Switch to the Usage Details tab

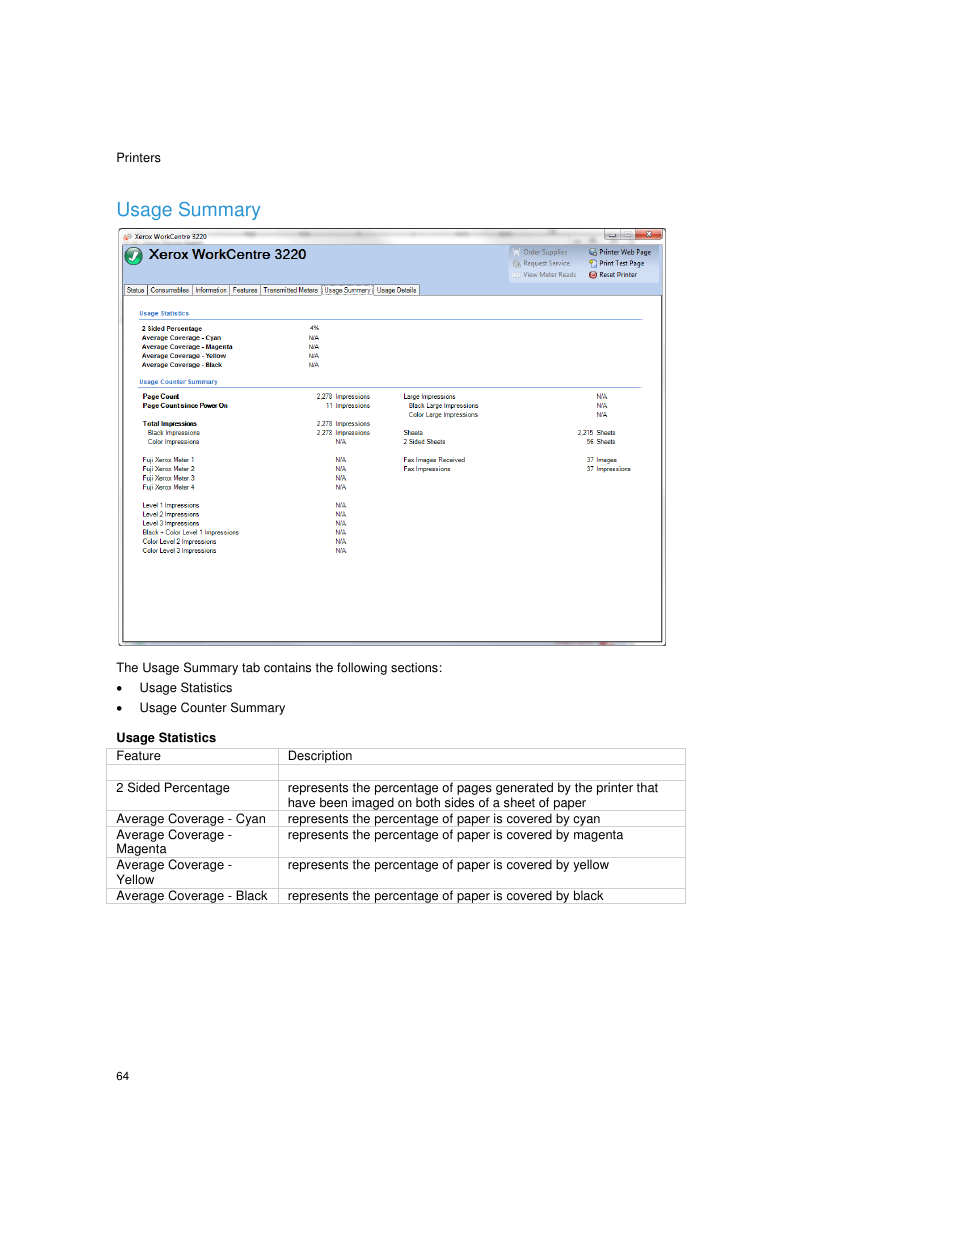coord(396,290)
